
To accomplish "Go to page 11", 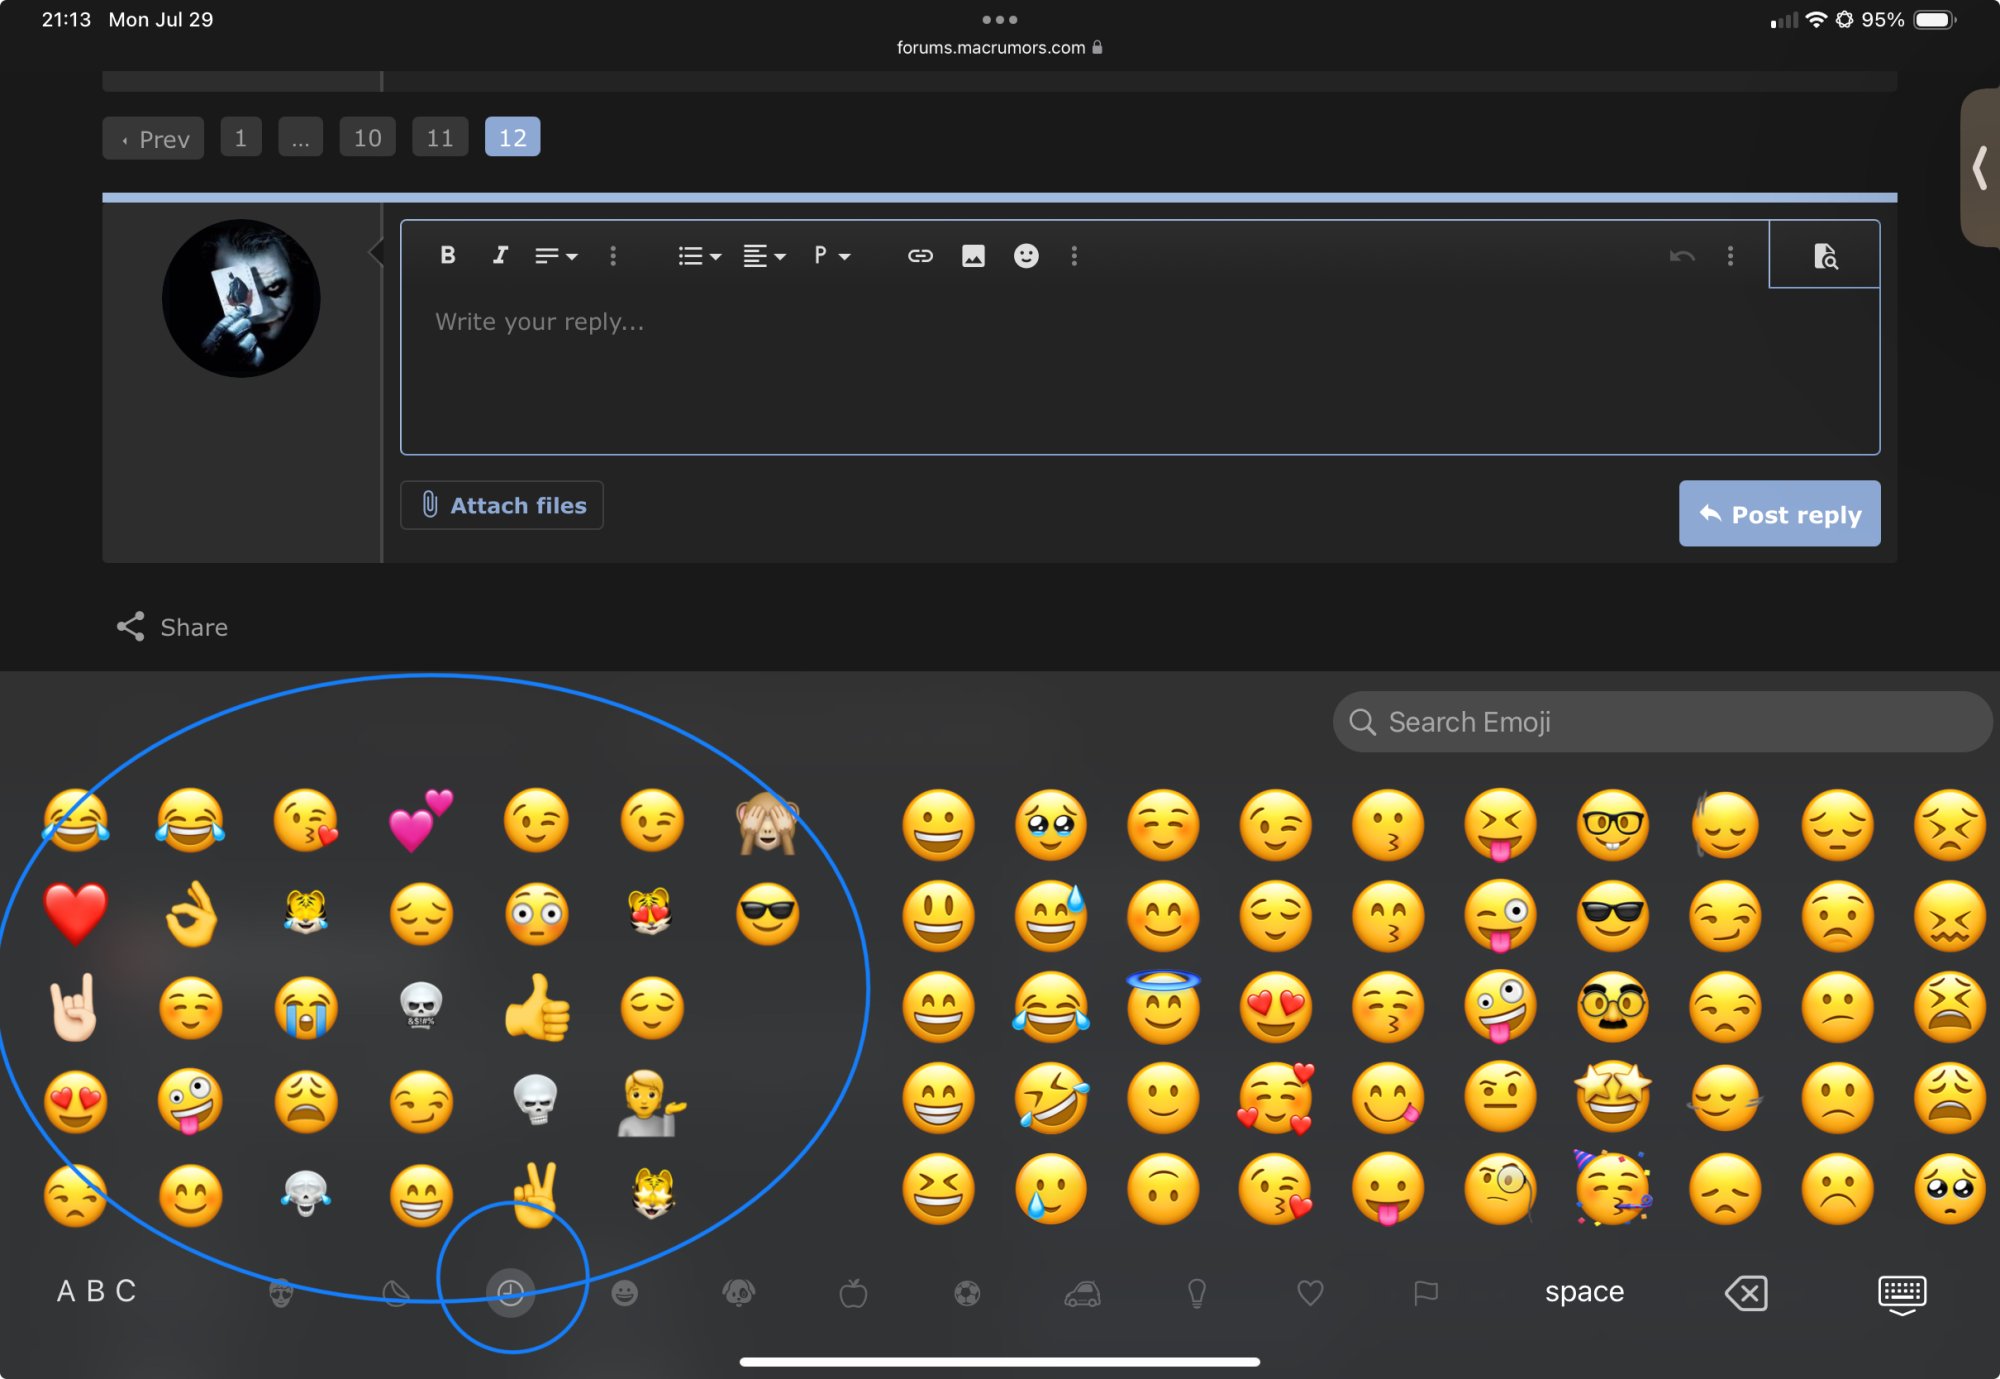I will click(440, 138).
